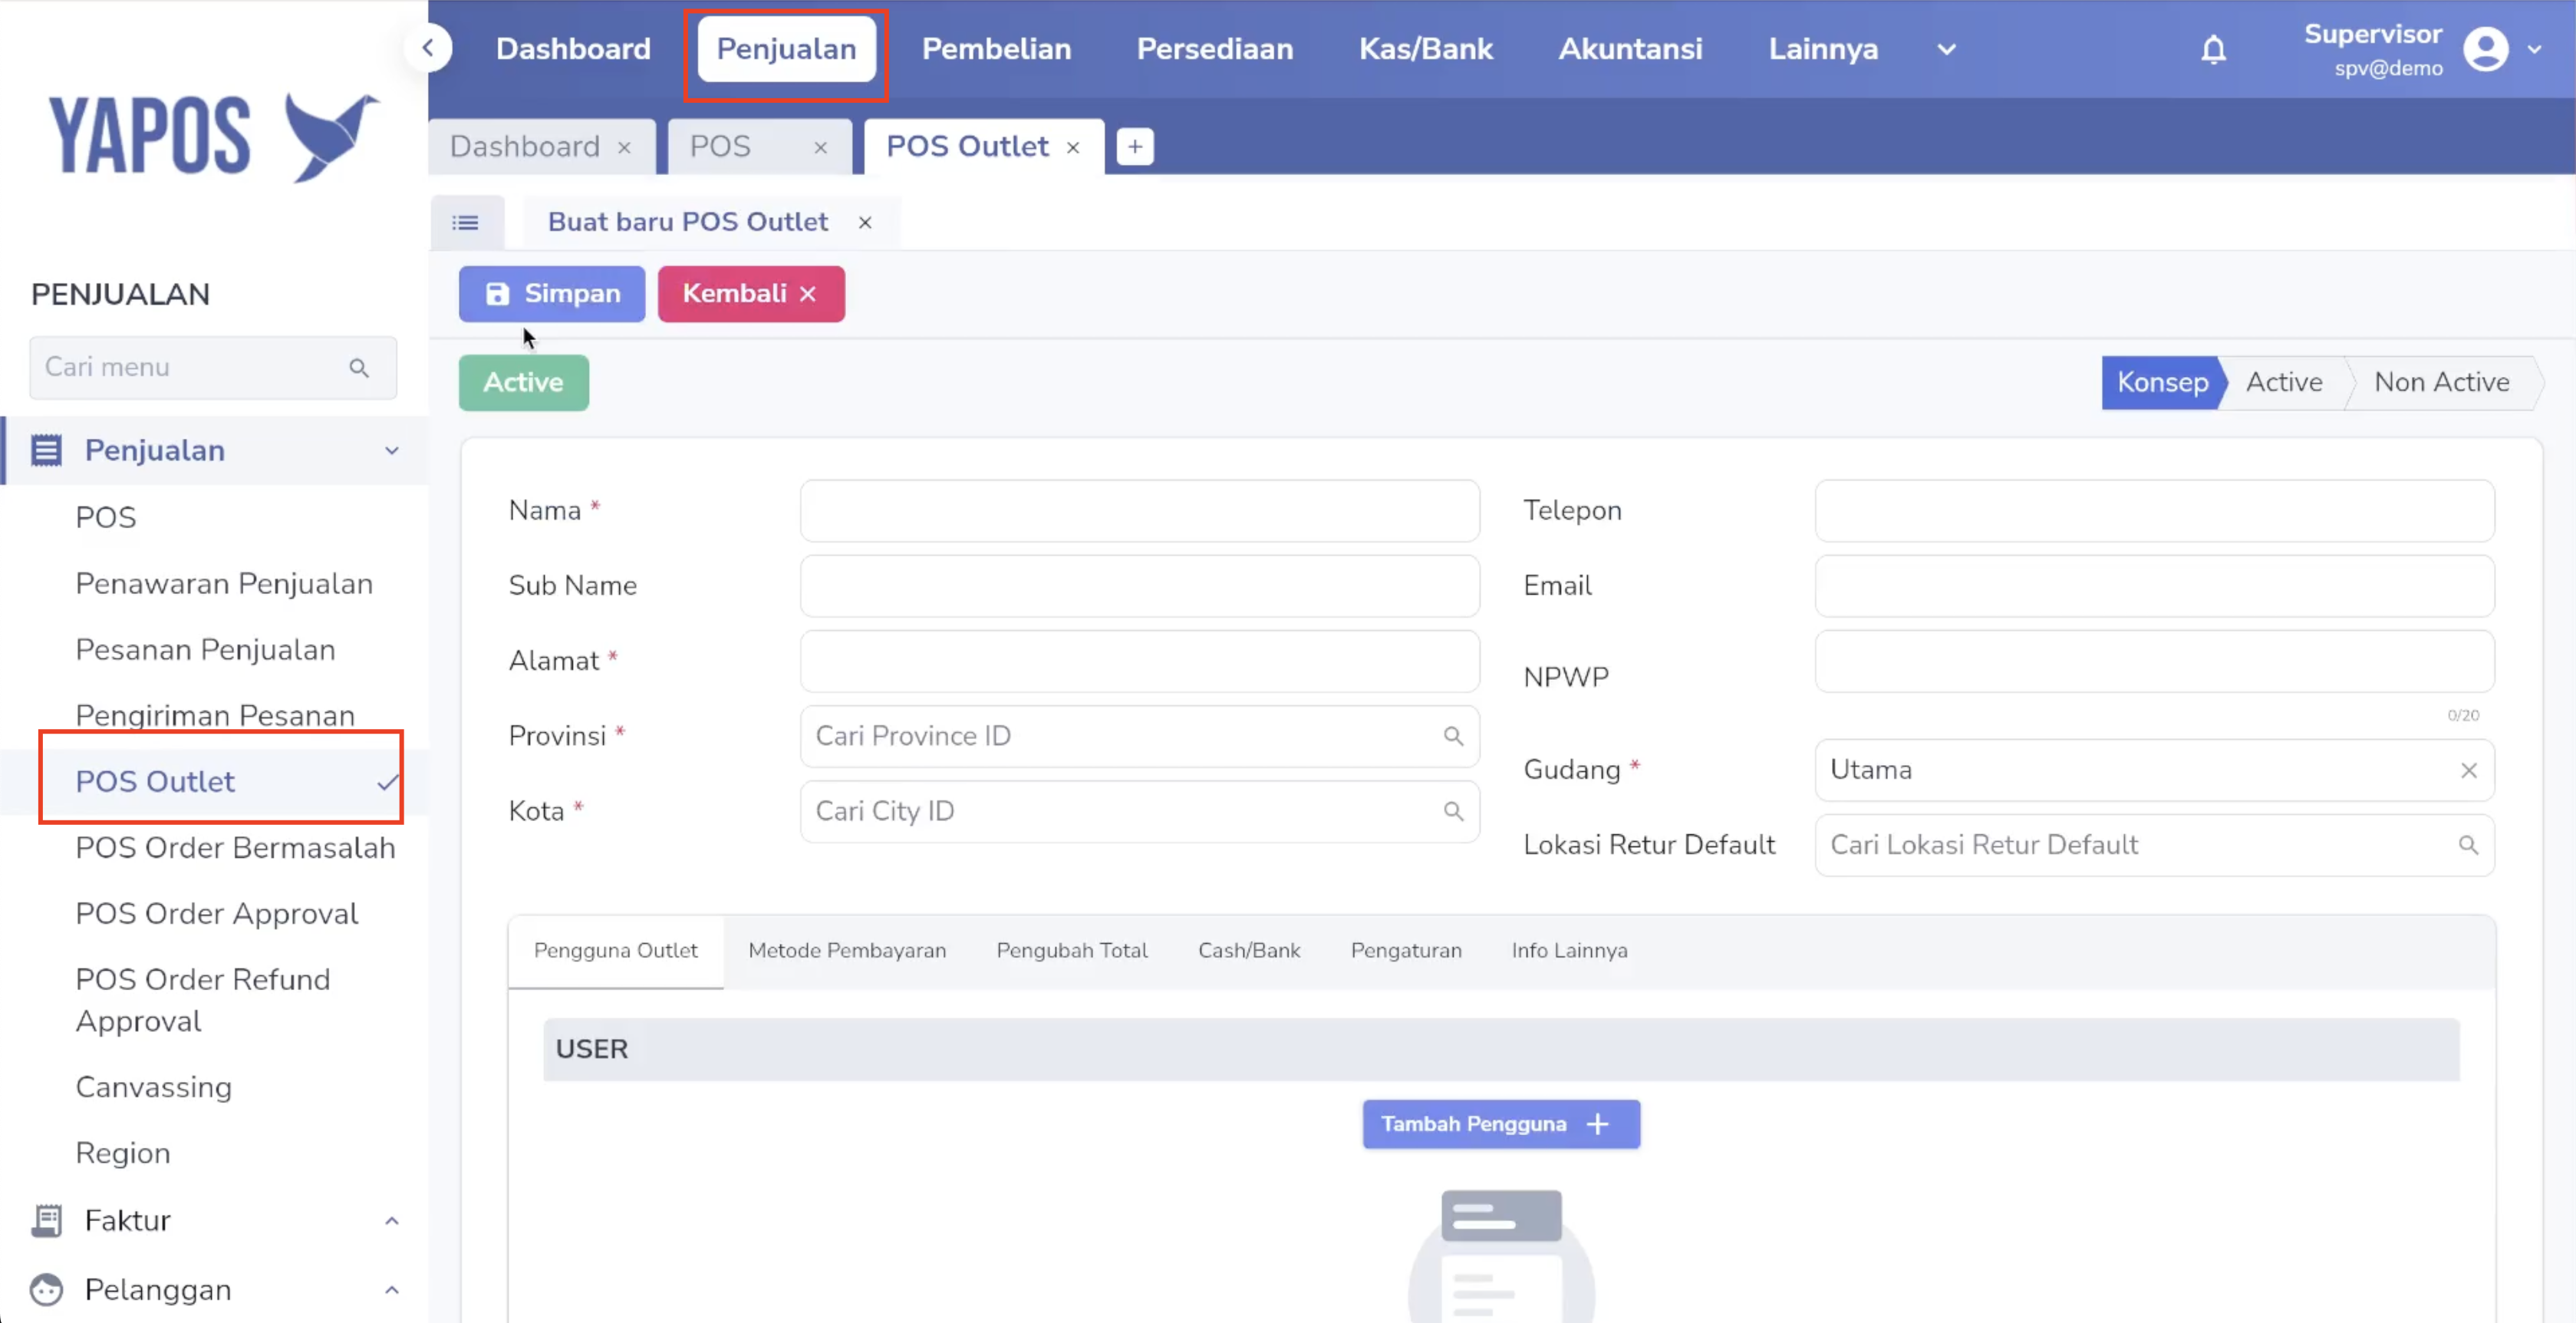This screenshot has width=2576, height=1323.
Task: Open the notifications bell
Action: (x=2213, y=49)
